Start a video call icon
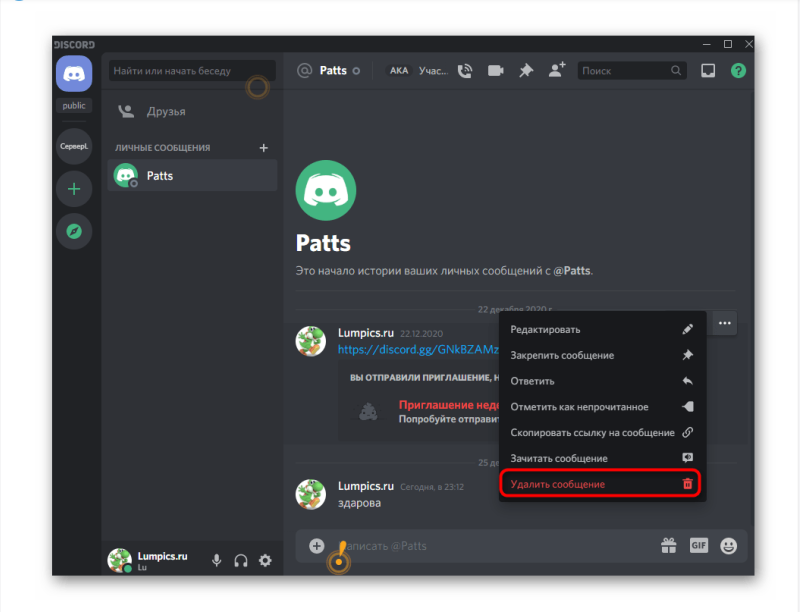The image size is (800, 612). (495, 70)
